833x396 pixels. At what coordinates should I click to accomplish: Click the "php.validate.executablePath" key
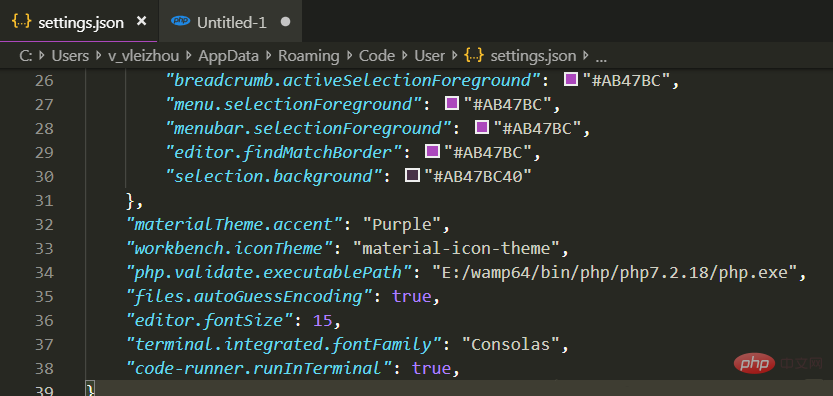point(270,273)
